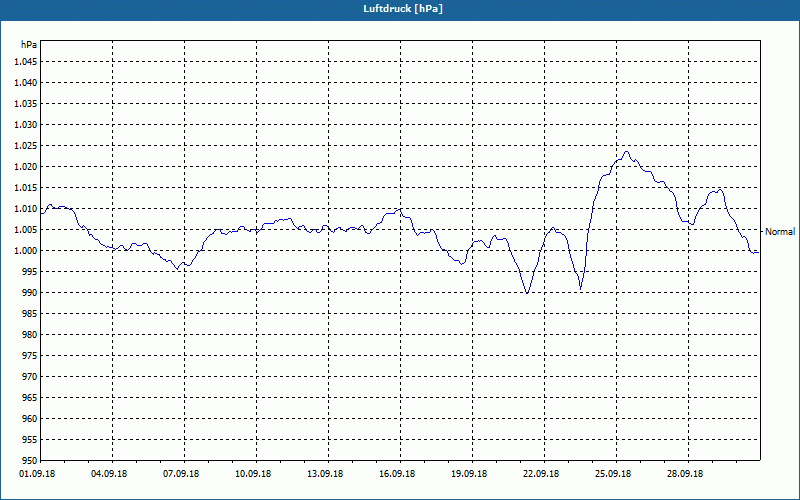Click the 'hPa' unit label
Screen dimensions: 800x500
(29, 44)
